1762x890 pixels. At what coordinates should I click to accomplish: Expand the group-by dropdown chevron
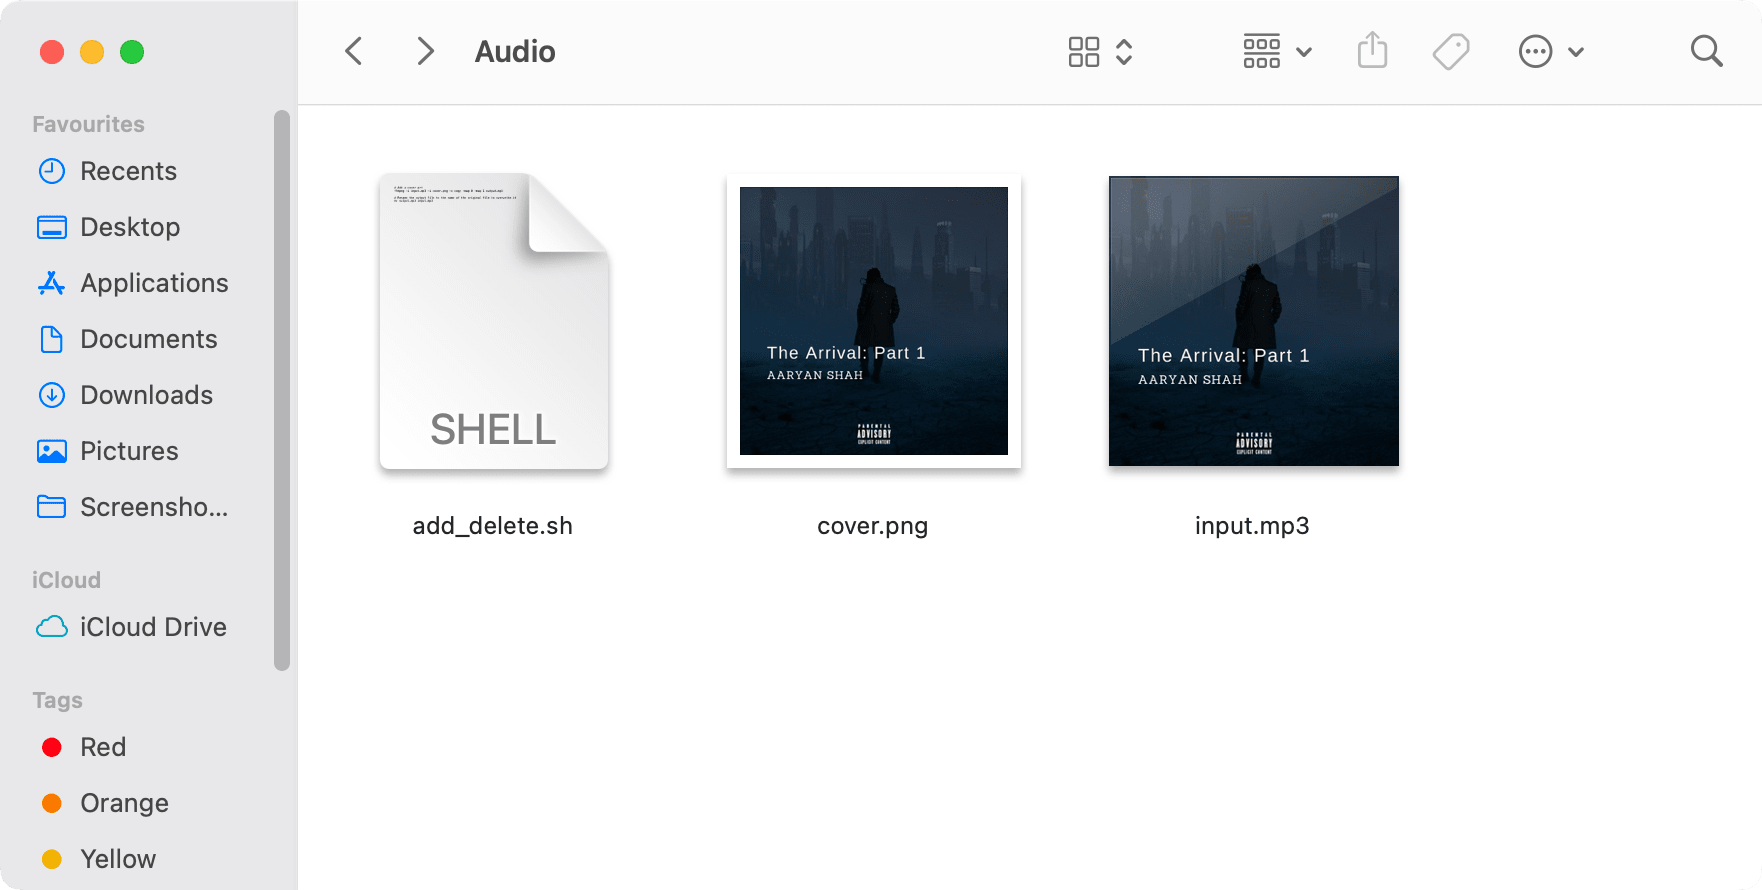[x=1304, y=52]
